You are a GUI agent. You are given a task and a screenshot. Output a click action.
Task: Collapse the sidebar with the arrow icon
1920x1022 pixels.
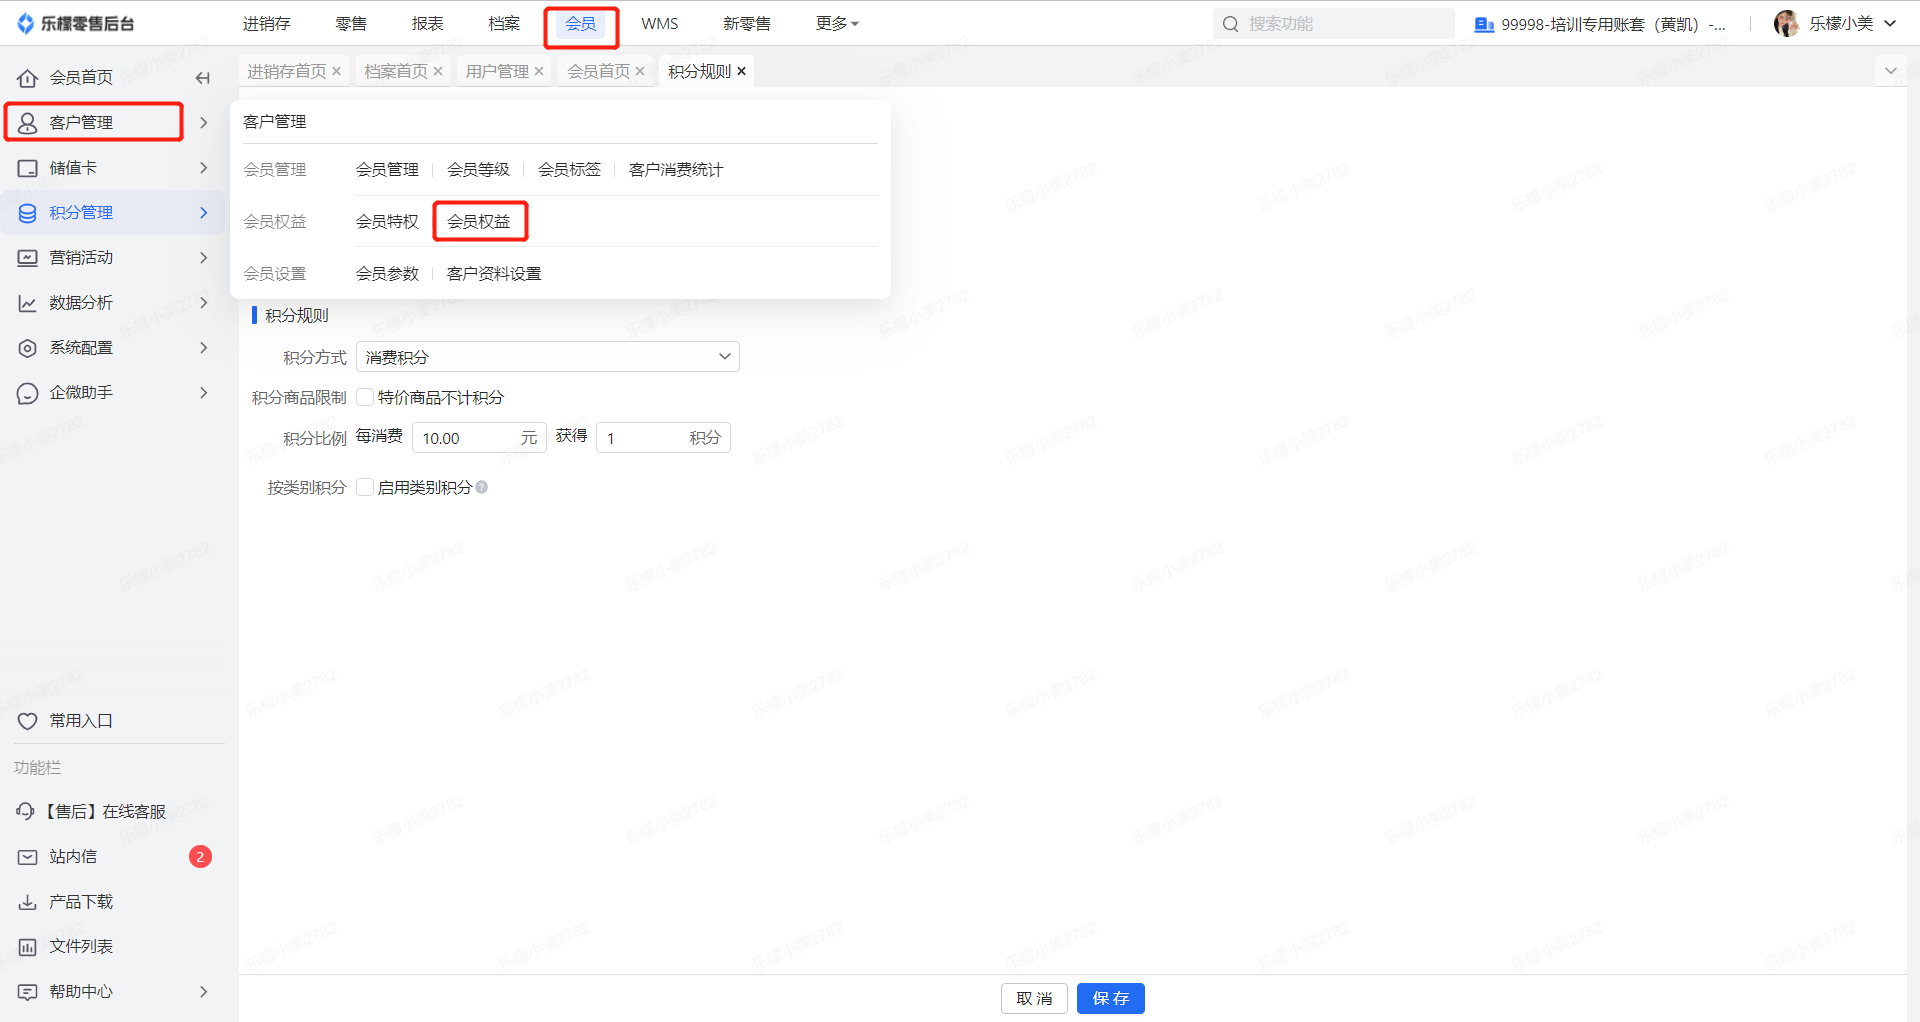tap(203, 78)
